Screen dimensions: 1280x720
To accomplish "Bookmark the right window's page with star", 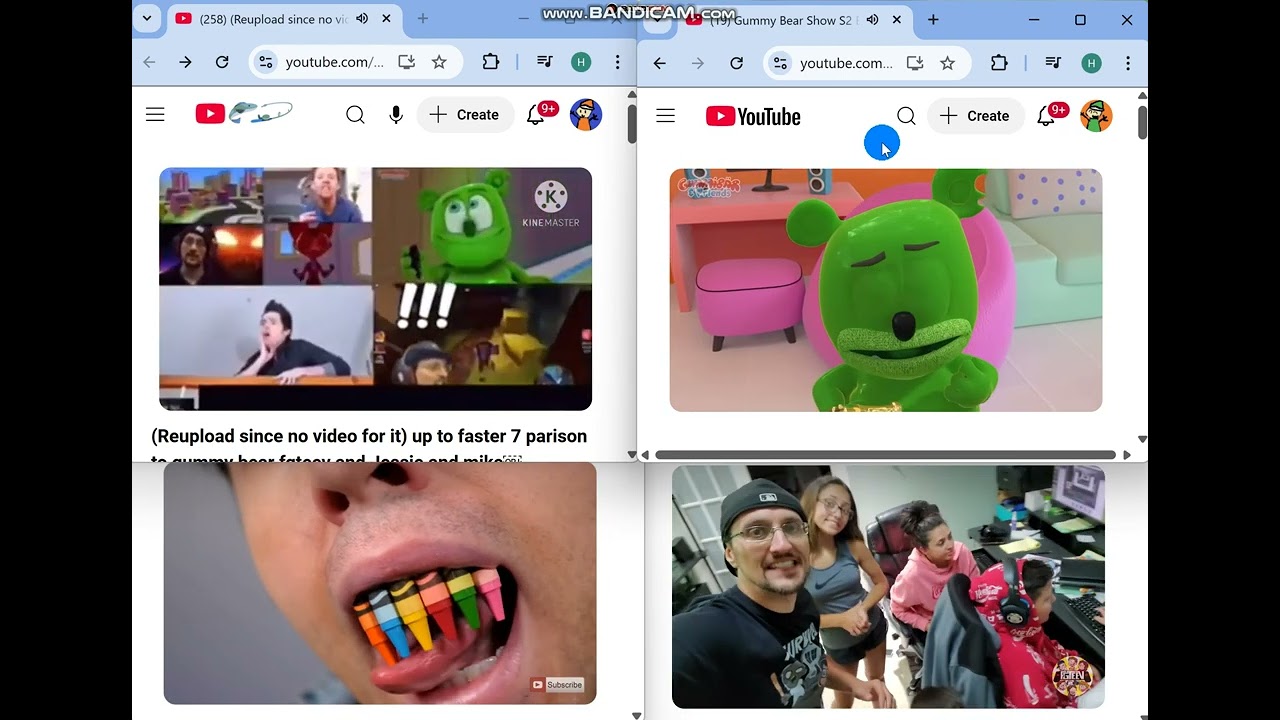I will [x=948, y=63].
